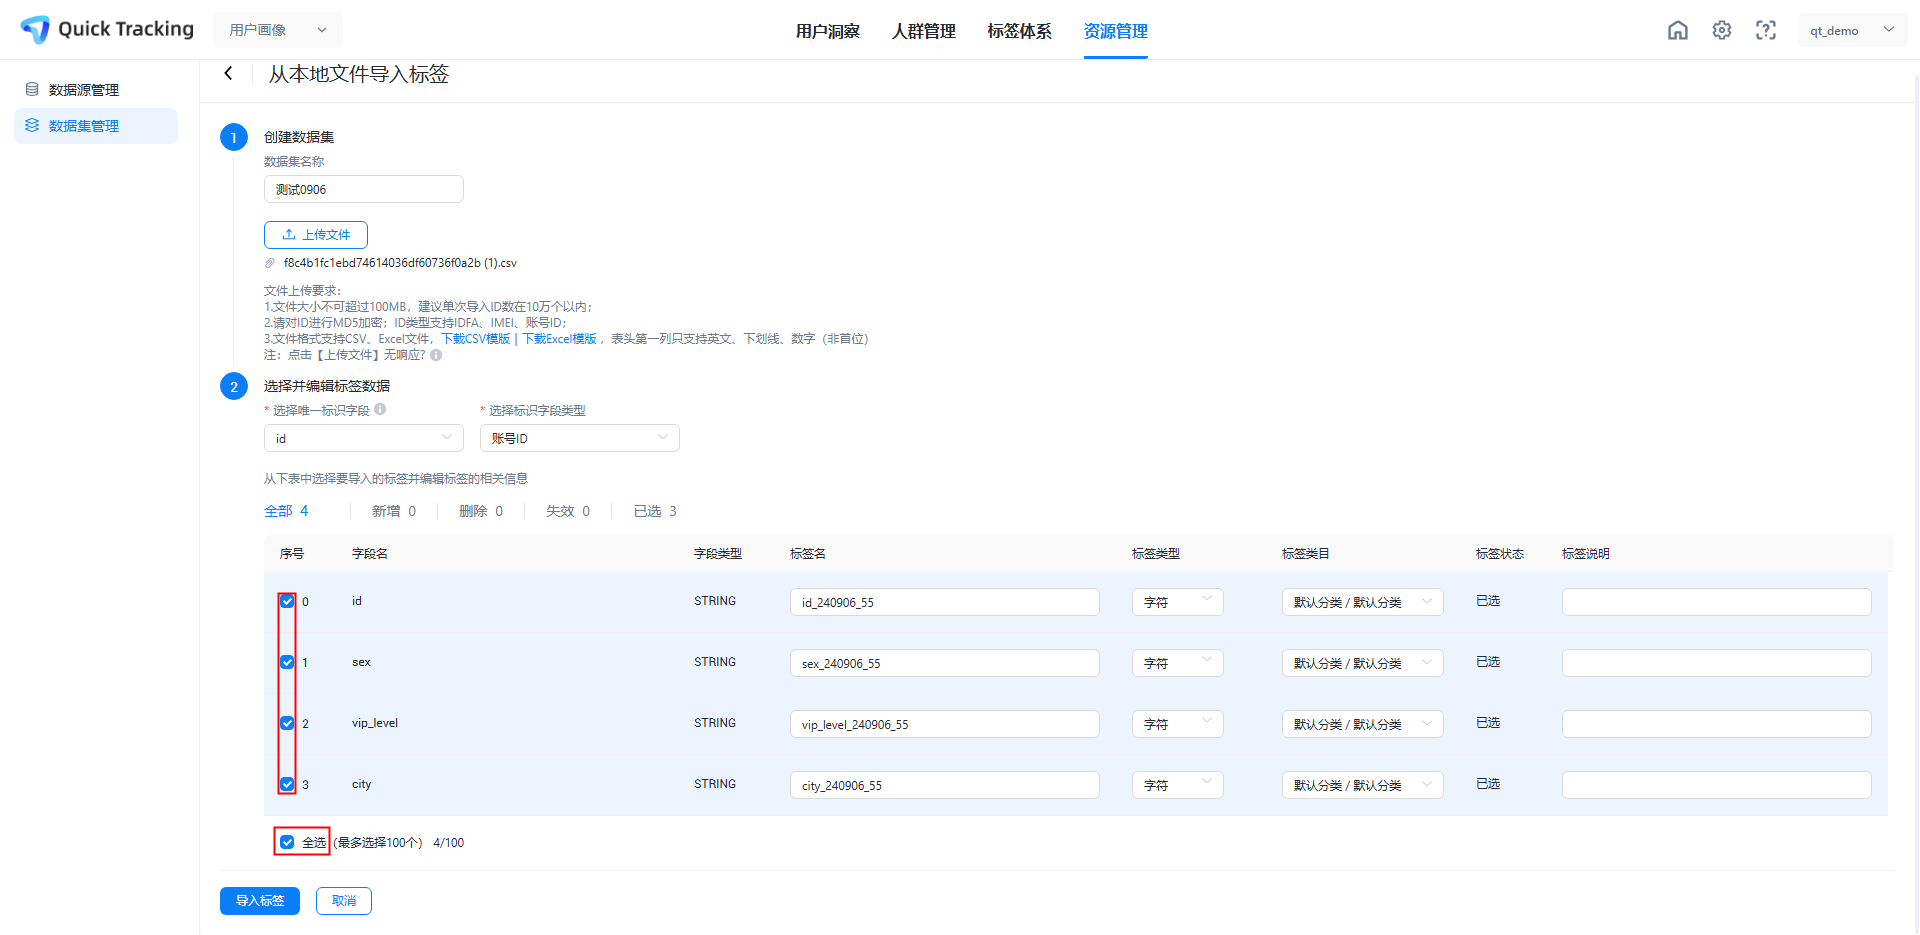Click the 标签名 input id_240906_55
This screenshot has width=1920, height=935.
point(945,602)
